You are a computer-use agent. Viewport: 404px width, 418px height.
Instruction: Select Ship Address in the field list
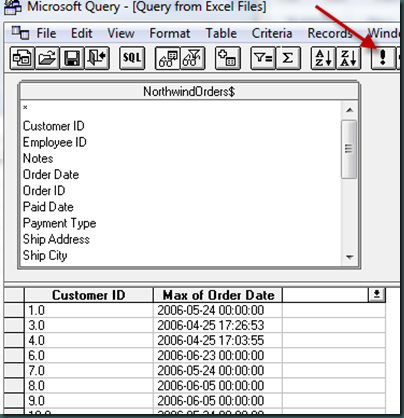tap(56, 239)
